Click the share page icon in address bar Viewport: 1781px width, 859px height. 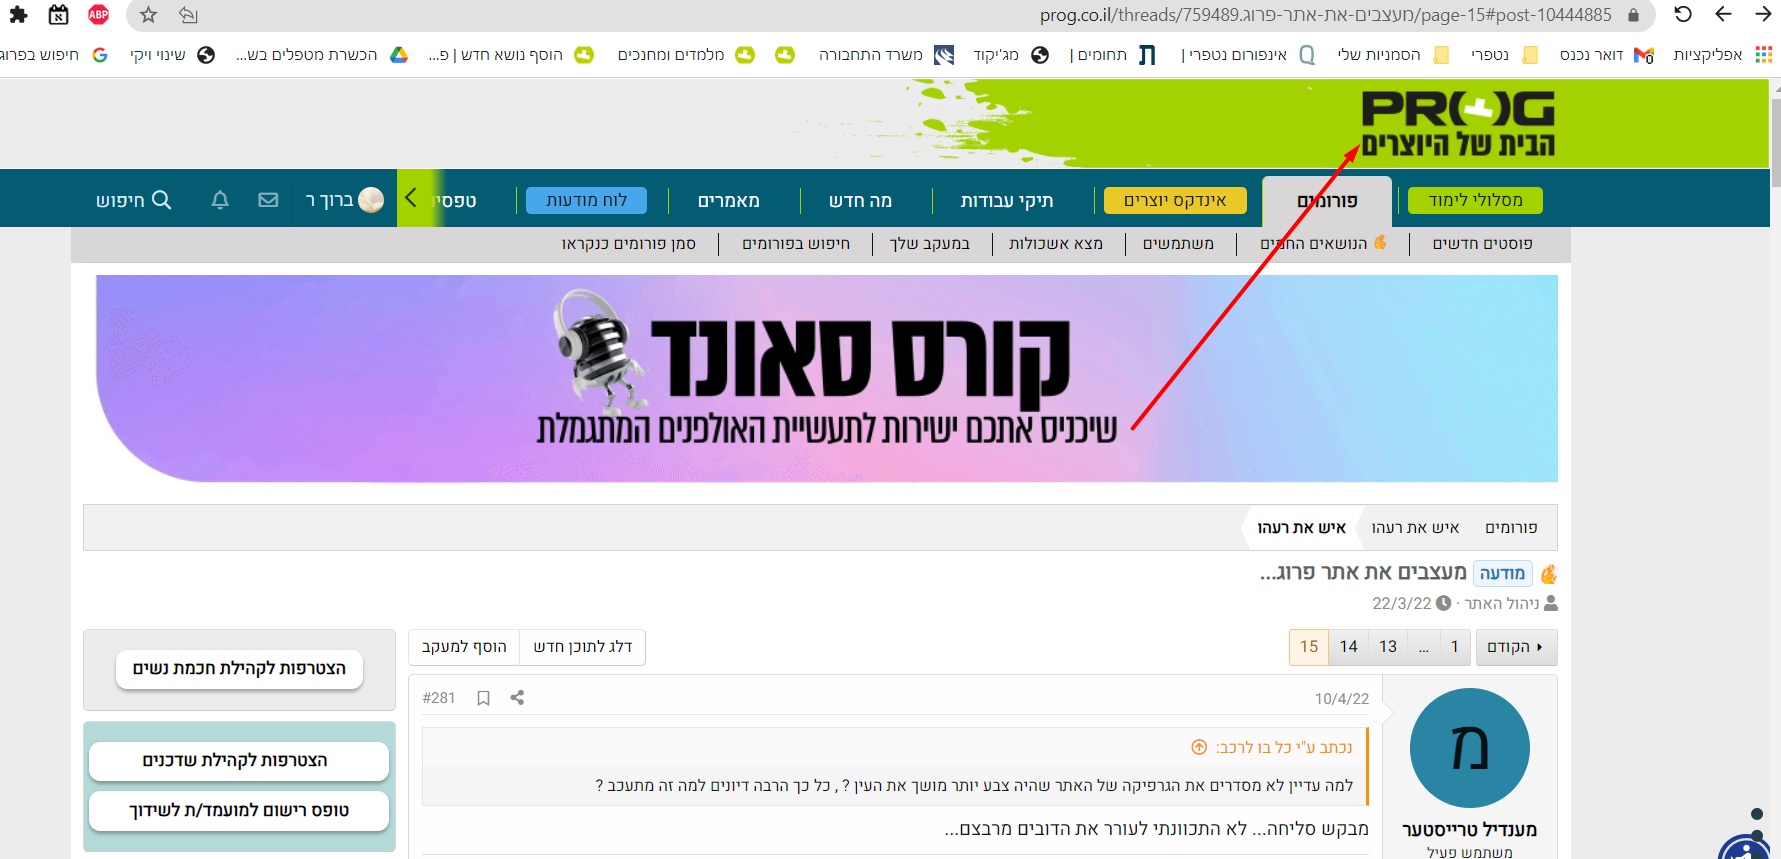(x=188, y=14)
